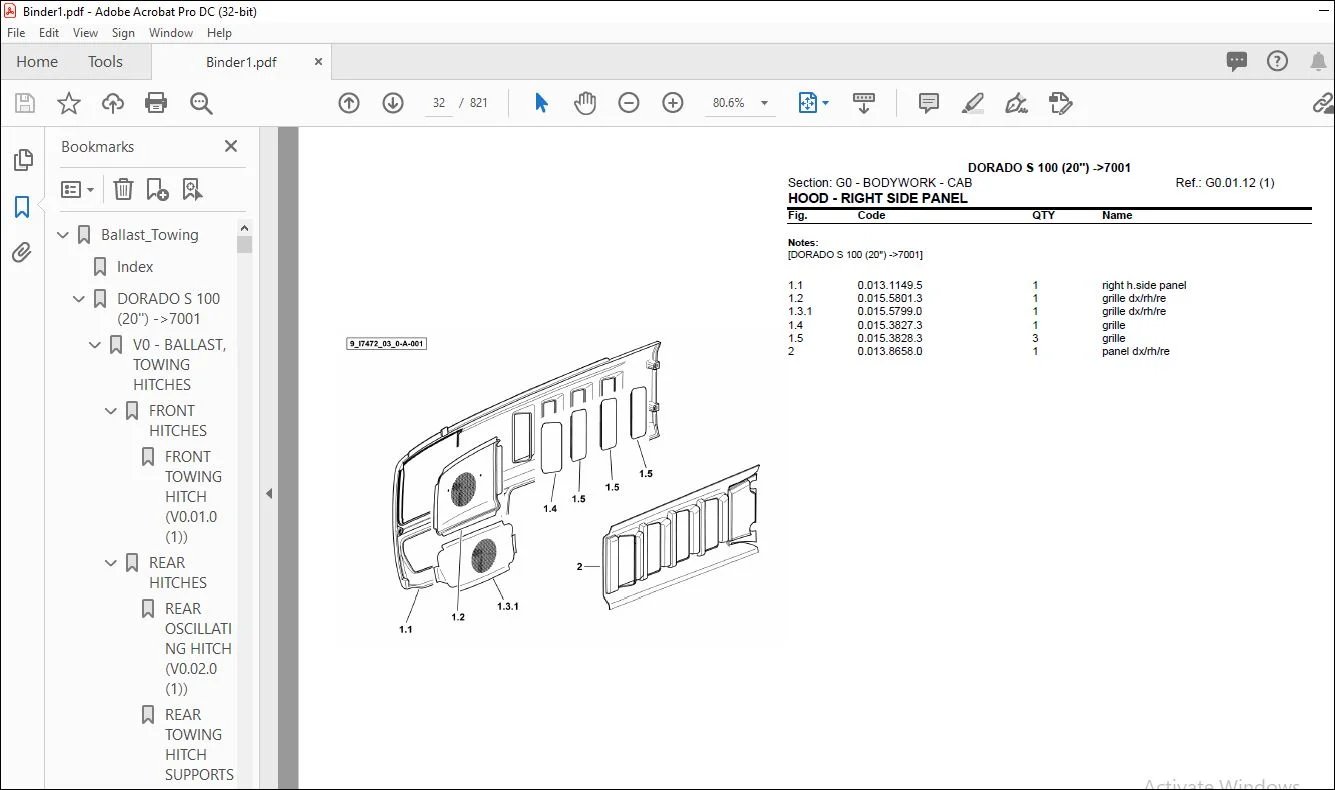
Task: Open the Help menu
Action: tap(218, 33)
